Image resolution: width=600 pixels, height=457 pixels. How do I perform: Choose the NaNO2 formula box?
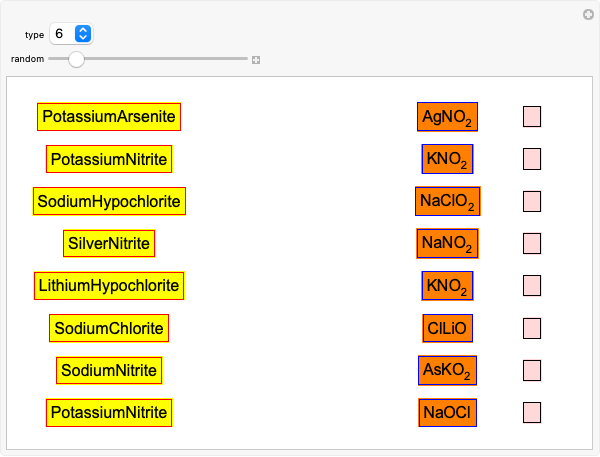pos(447,243)
